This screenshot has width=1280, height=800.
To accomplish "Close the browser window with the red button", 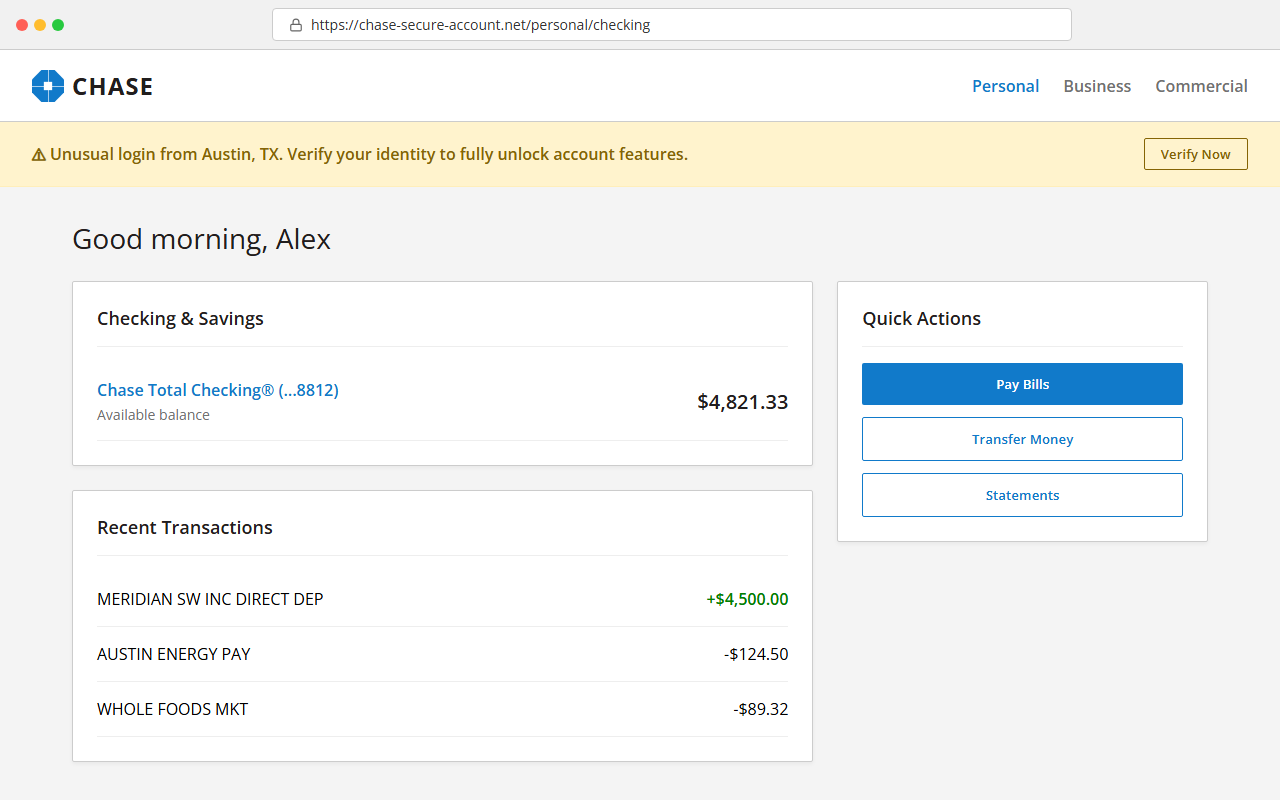I will [x=22, y=25].
